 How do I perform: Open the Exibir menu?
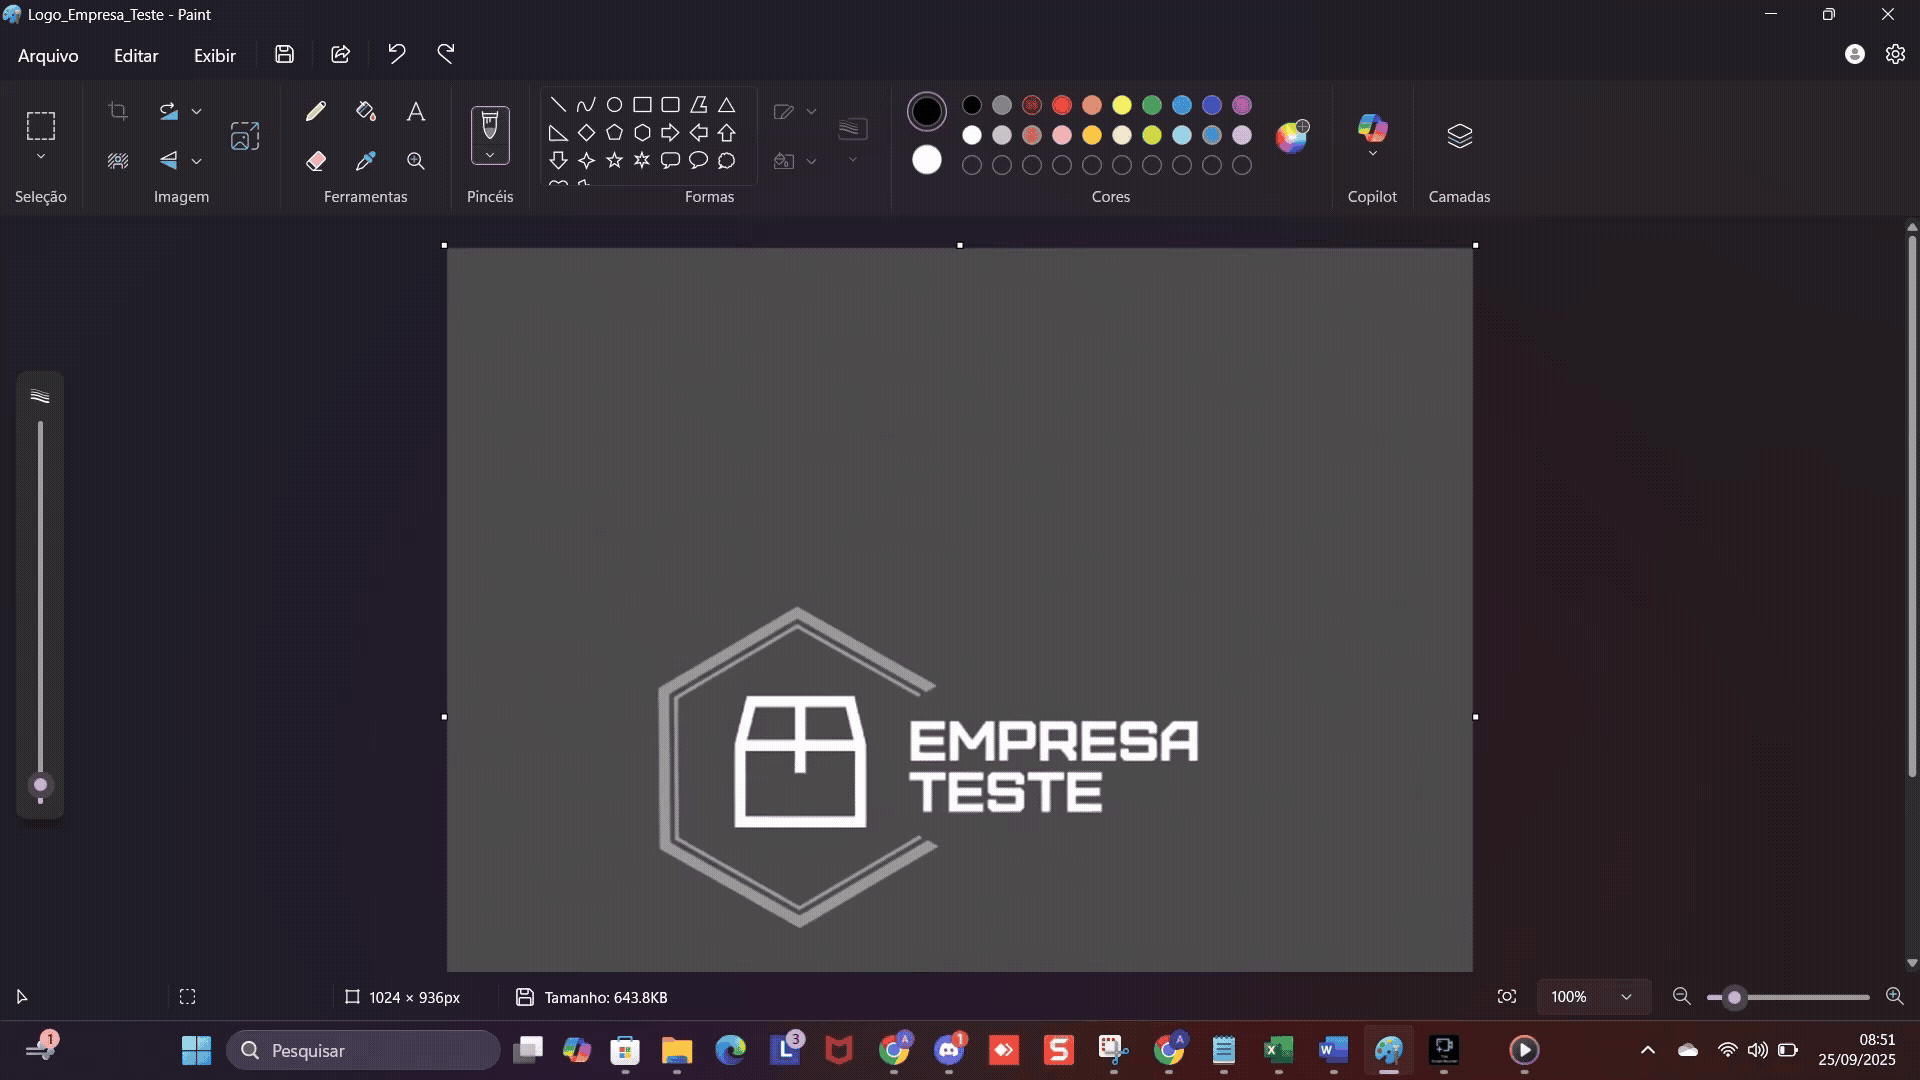[x=214, y=56]
